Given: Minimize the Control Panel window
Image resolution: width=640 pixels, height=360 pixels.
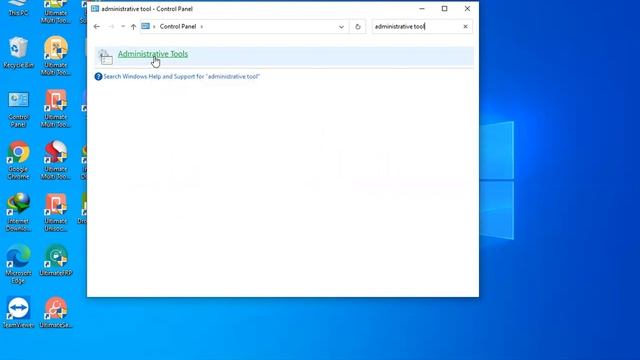Looking at the screenshot, I should (422, 9).
